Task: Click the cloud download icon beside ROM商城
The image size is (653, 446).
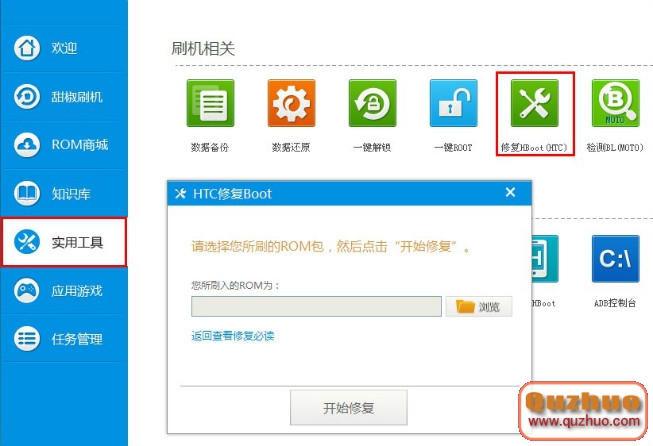Action: click(27, 145)
